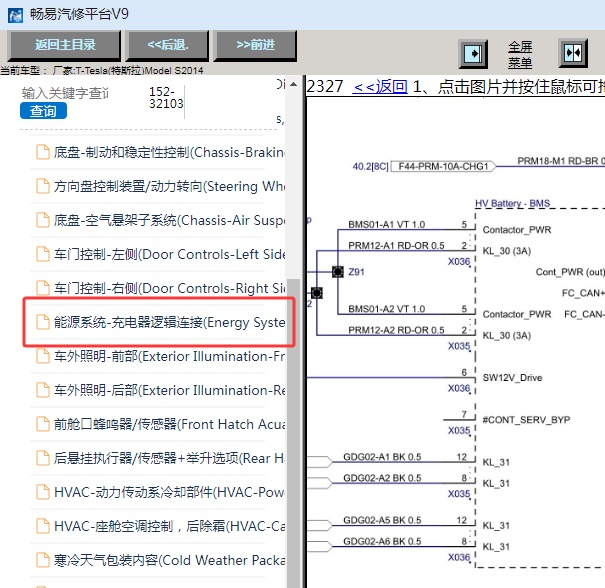Click the BMS01-A2 VT 1.0 wire label
The width and height of the screenshot is (605, 588).
coord(386,309)
